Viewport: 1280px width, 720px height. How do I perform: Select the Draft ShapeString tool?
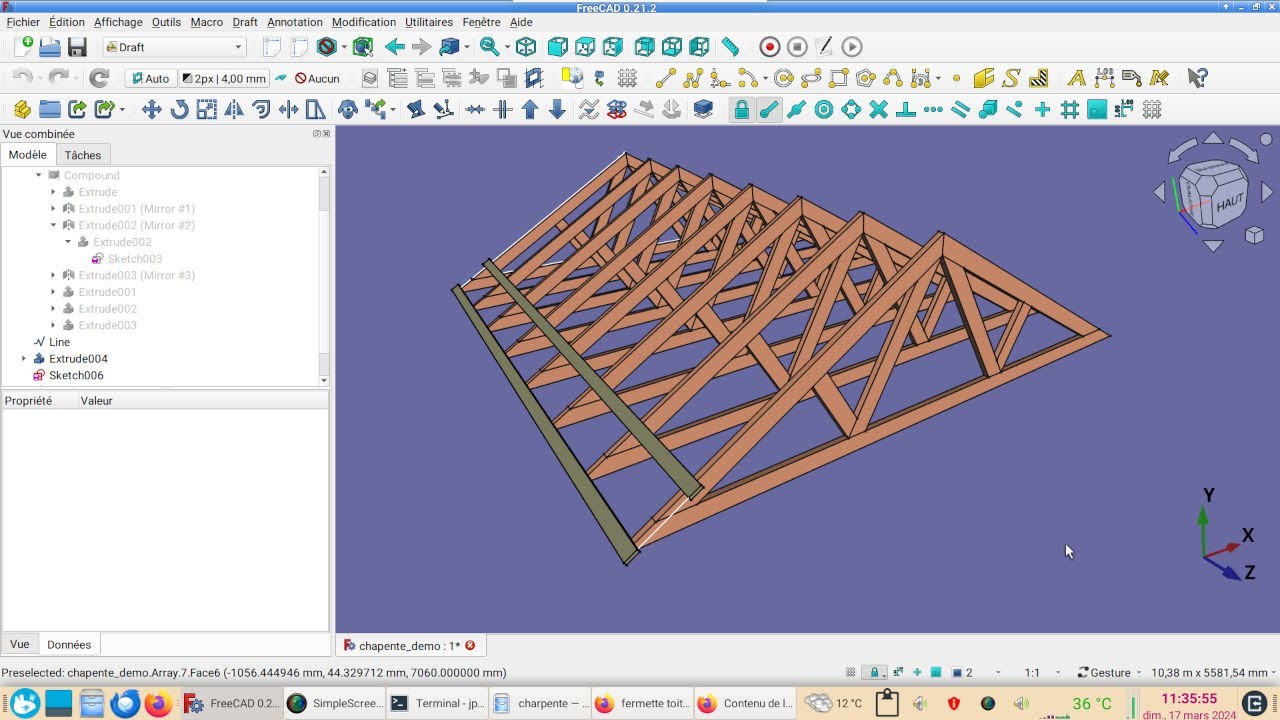point(1011,78)
